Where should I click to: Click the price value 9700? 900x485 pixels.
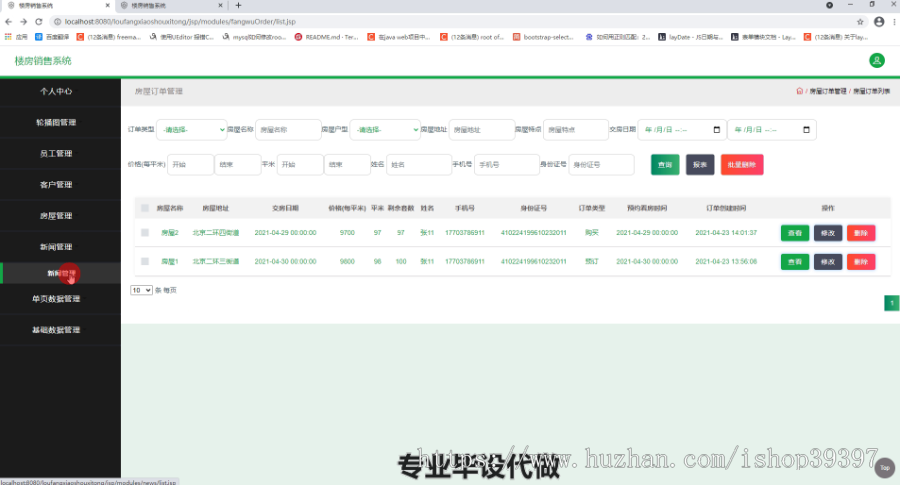[347, 232]
